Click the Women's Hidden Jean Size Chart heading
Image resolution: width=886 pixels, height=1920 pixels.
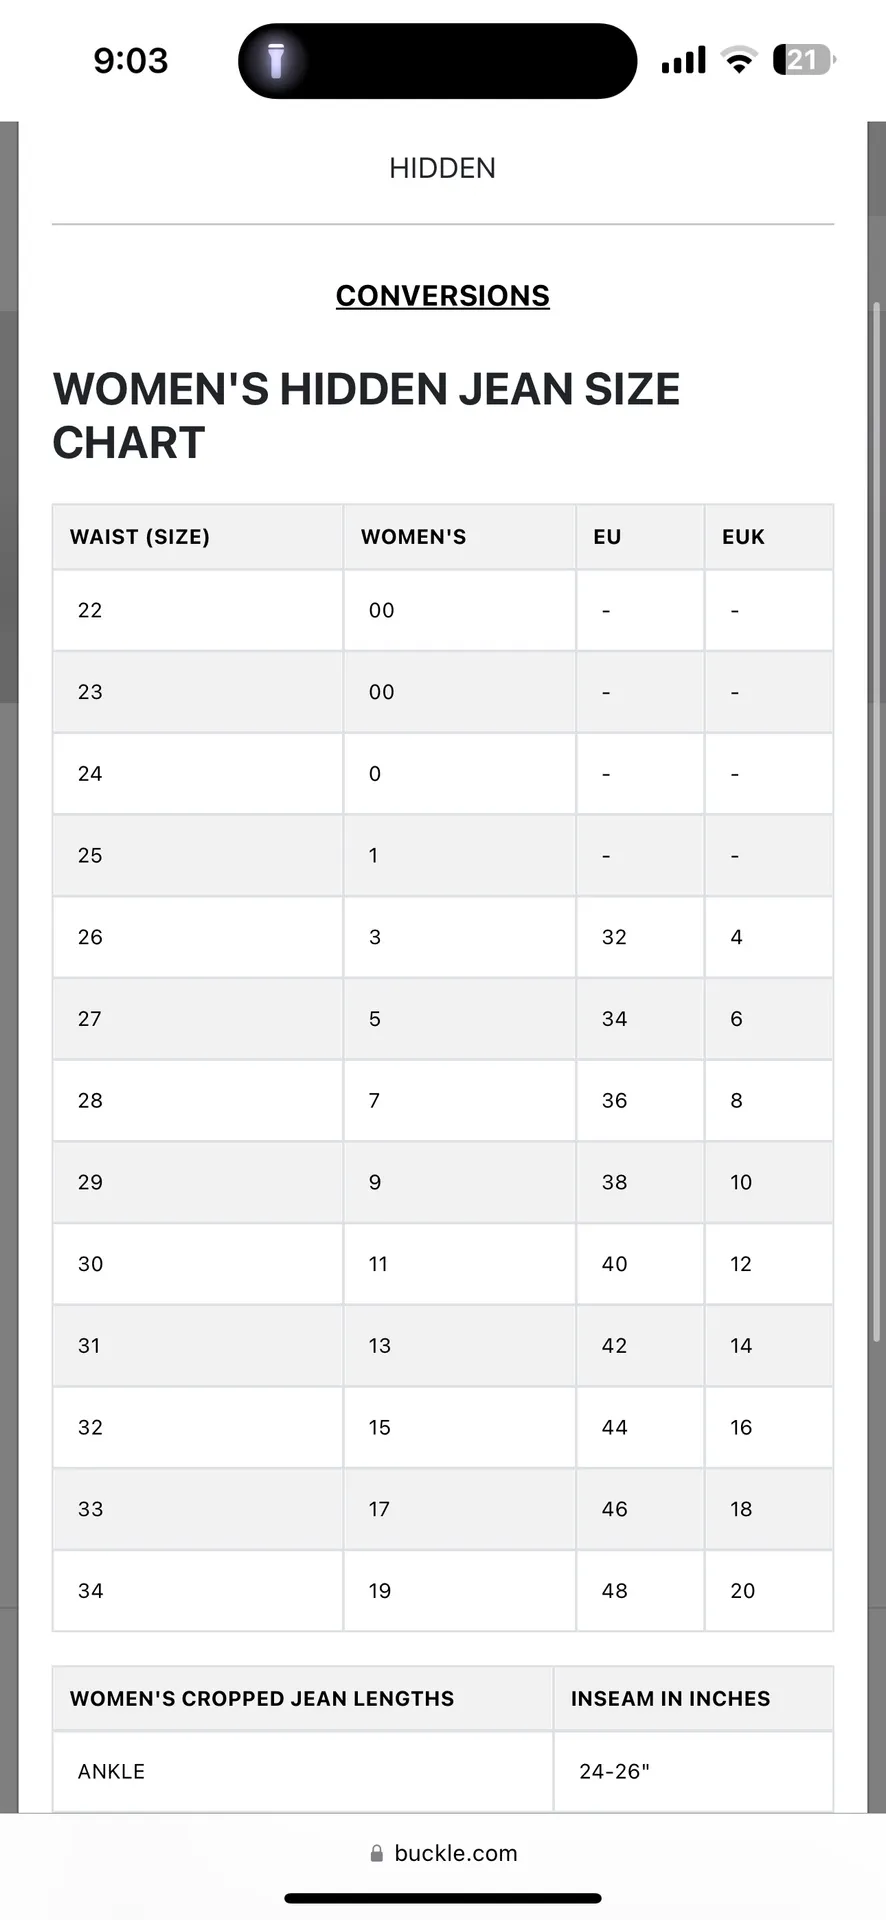click(x=366, y=415)
